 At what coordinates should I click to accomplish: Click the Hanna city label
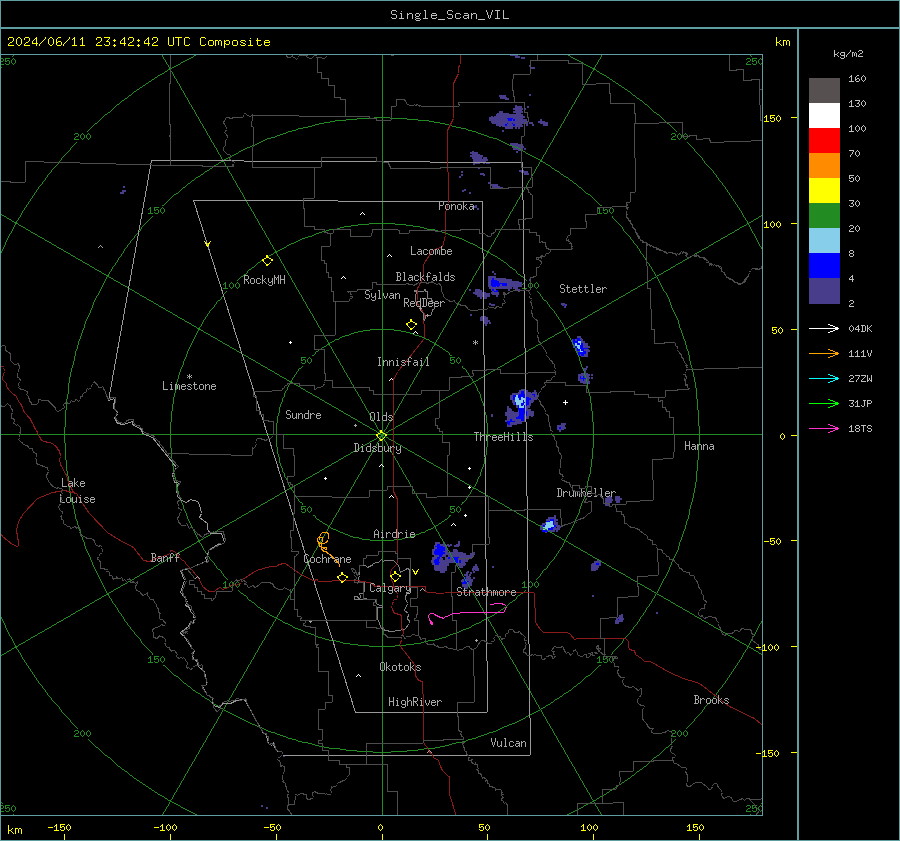click(x=699, y=446)
